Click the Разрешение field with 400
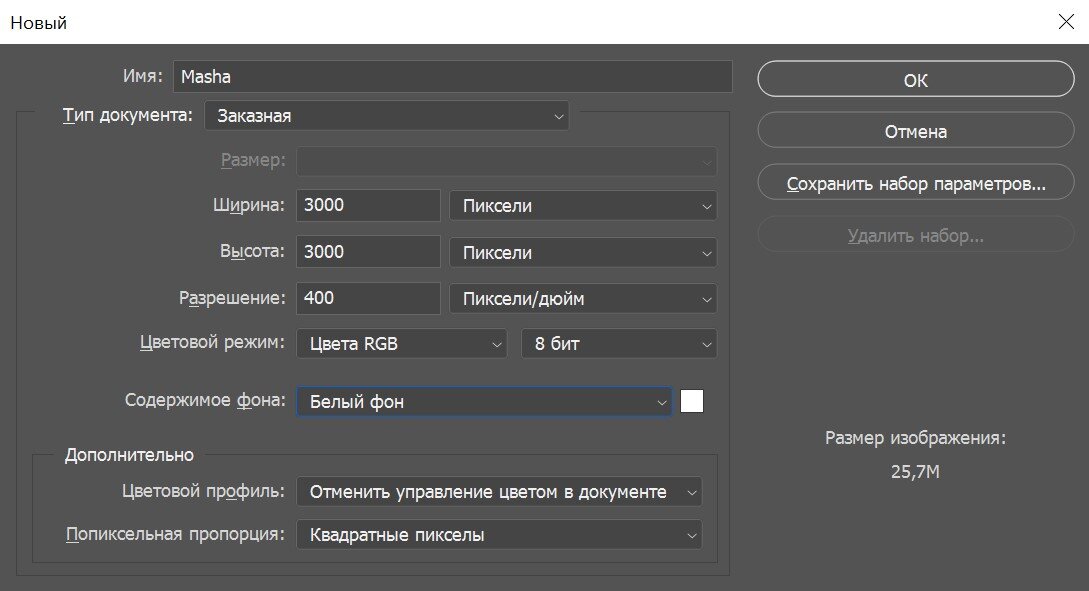Image resolution: width=1089 pixels, height=591 pixels. click(368, 298)
